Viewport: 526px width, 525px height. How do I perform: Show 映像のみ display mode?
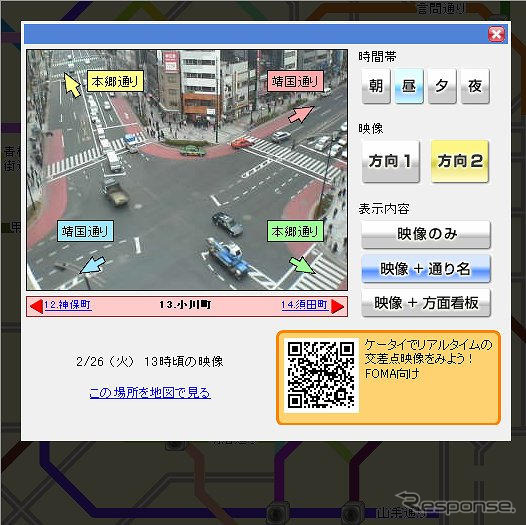coord(426,234)
